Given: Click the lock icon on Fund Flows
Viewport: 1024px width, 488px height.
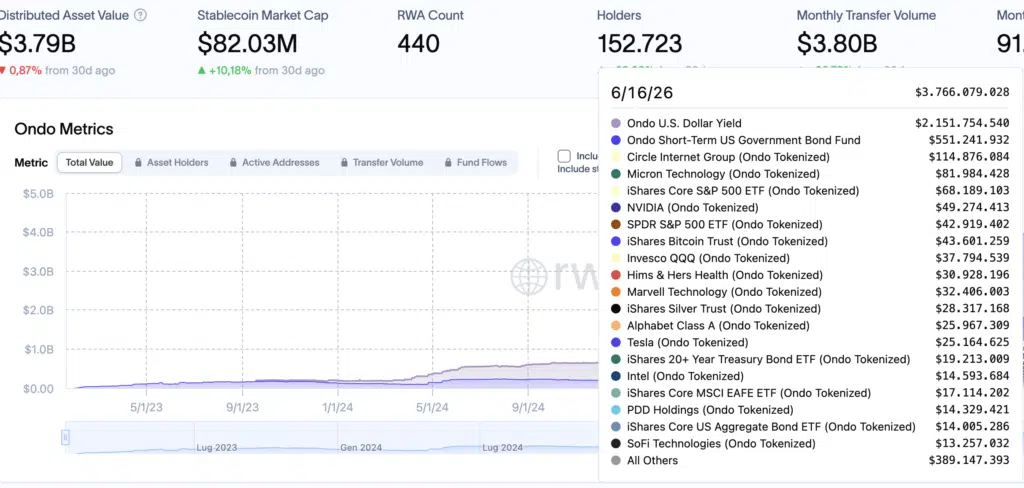Looking at the screenshot, I should (x=449, y=163).
